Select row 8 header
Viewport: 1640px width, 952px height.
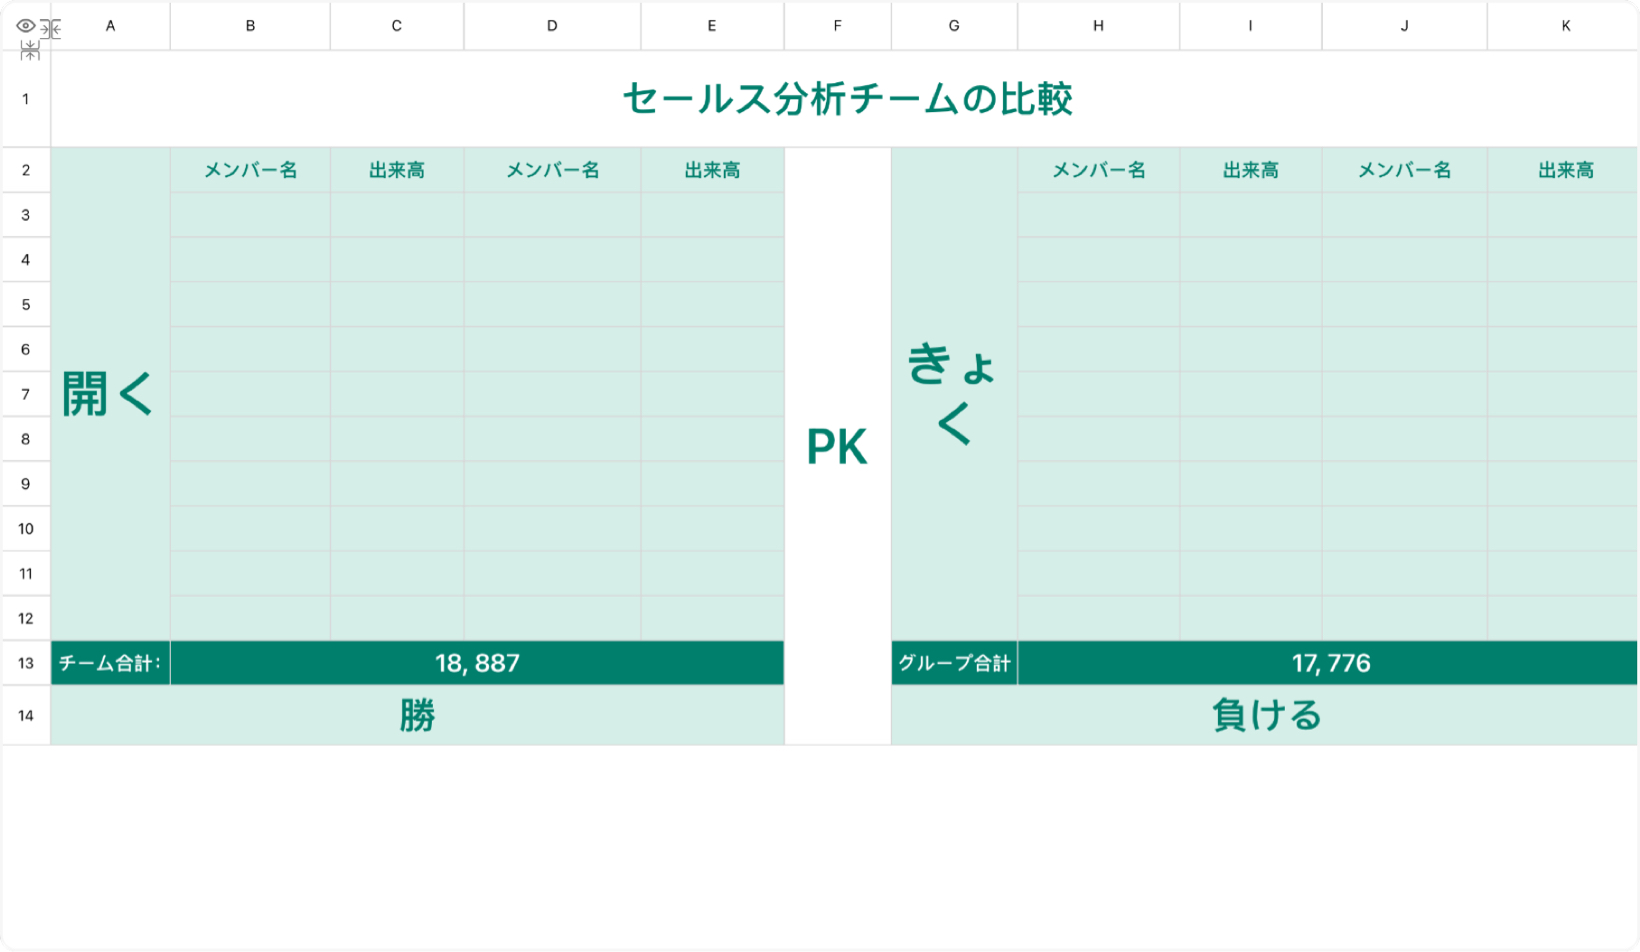(x=26, y=439)
